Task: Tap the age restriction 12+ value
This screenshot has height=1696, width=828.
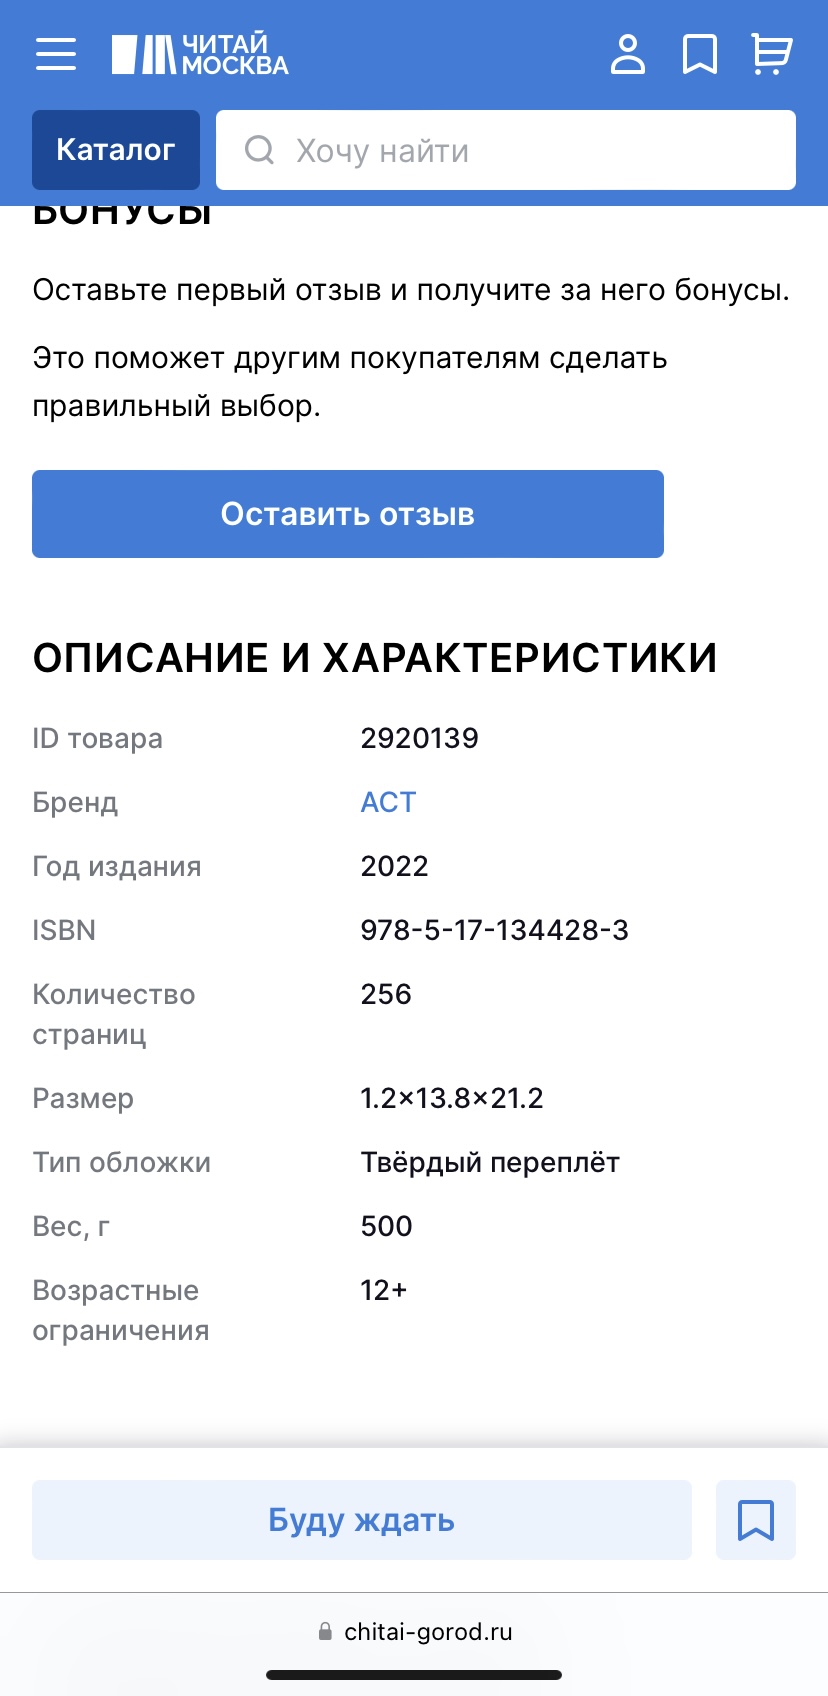Action: point(384,1290)
